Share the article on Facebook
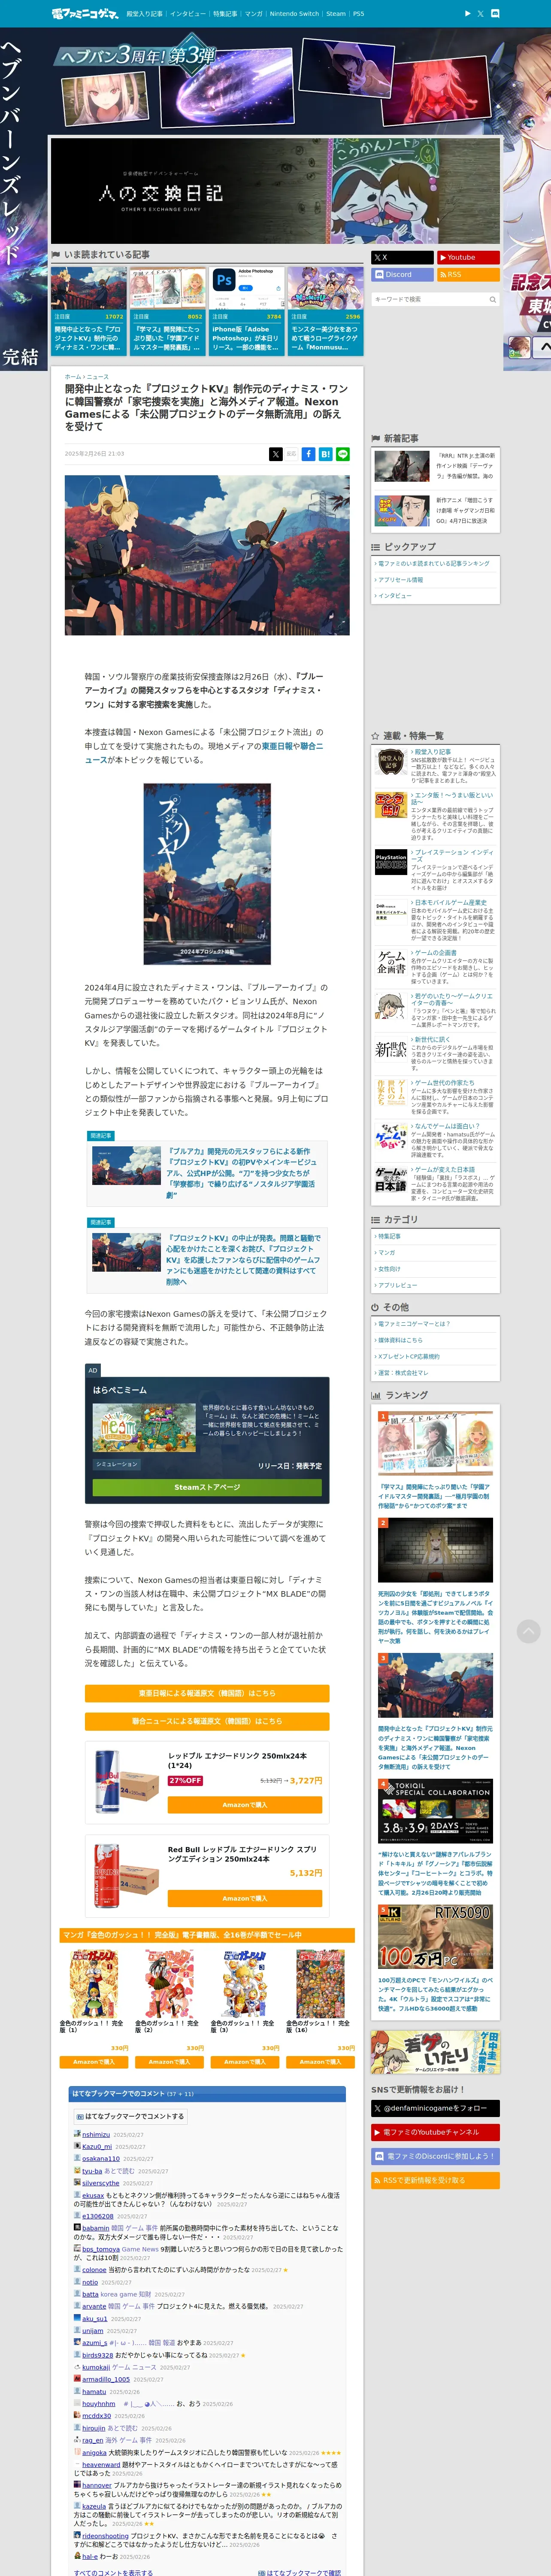 (x=309, y=454)
